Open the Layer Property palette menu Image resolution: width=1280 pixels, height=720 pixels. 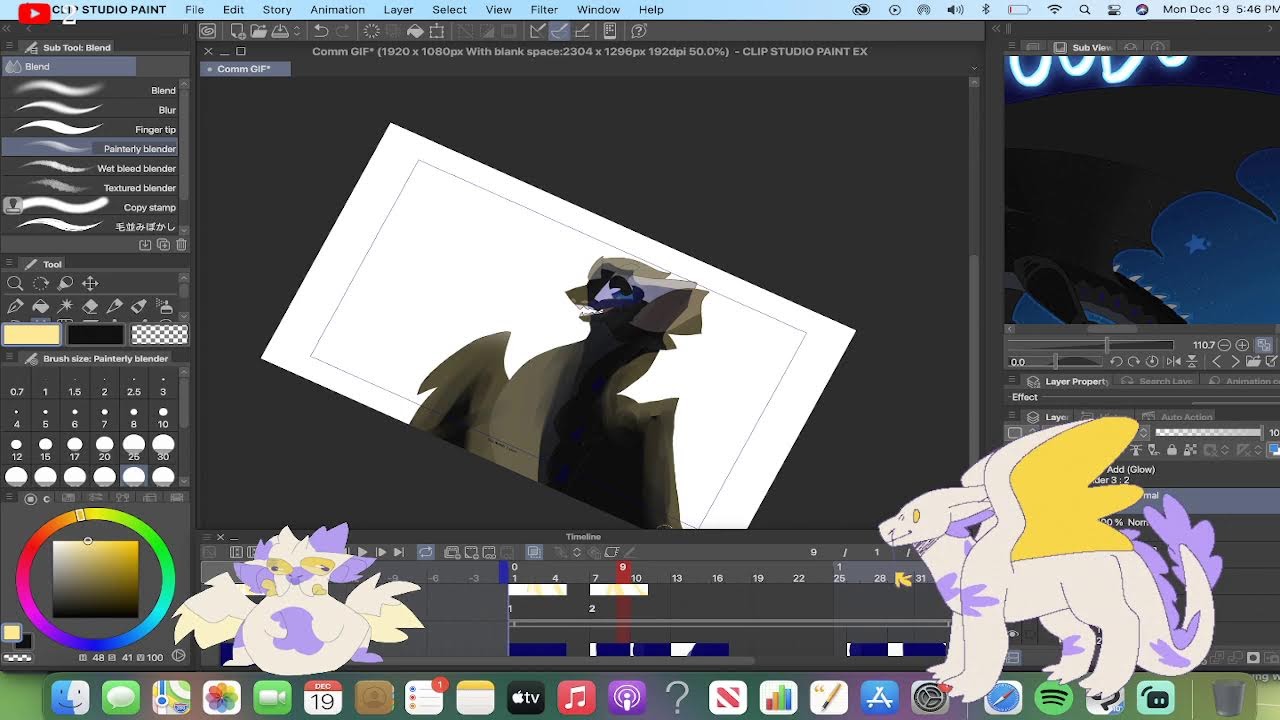click(1012, 381)
